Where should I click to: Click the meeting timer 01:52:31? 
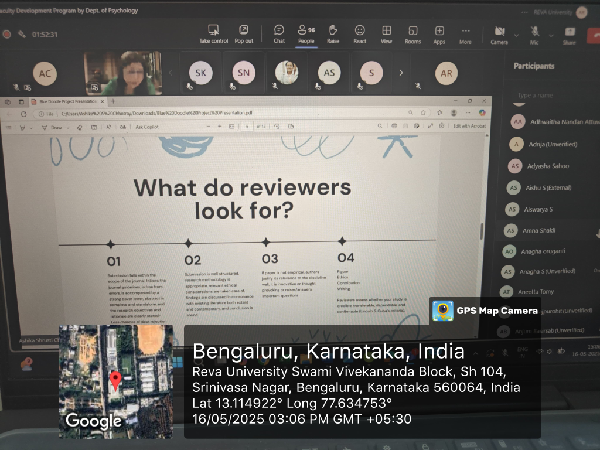point(45,34)
